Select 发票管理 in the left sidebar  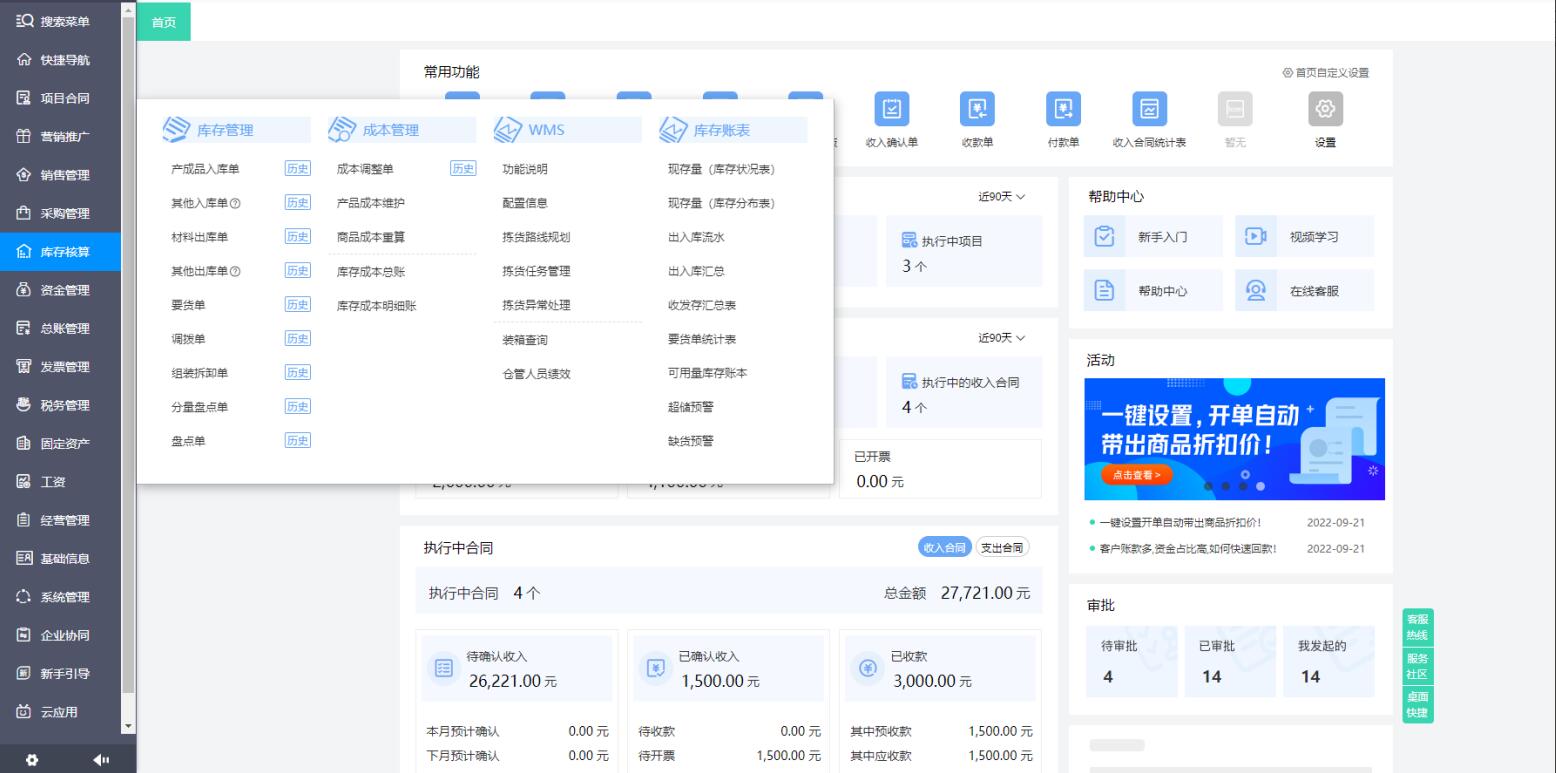pos(60,366)
